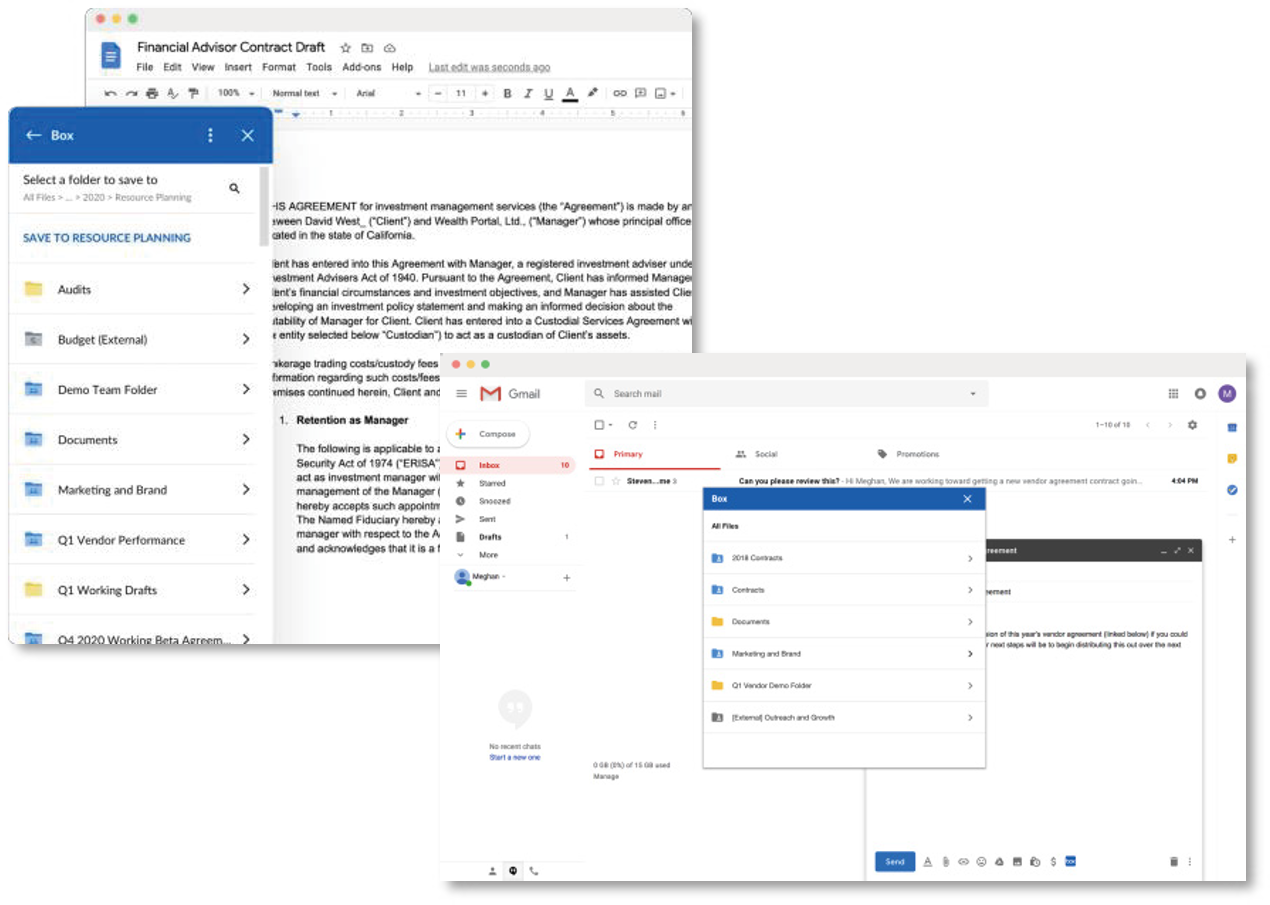
Task: Open the text color swatch in Docs toolbar
Action: point(569,92)
